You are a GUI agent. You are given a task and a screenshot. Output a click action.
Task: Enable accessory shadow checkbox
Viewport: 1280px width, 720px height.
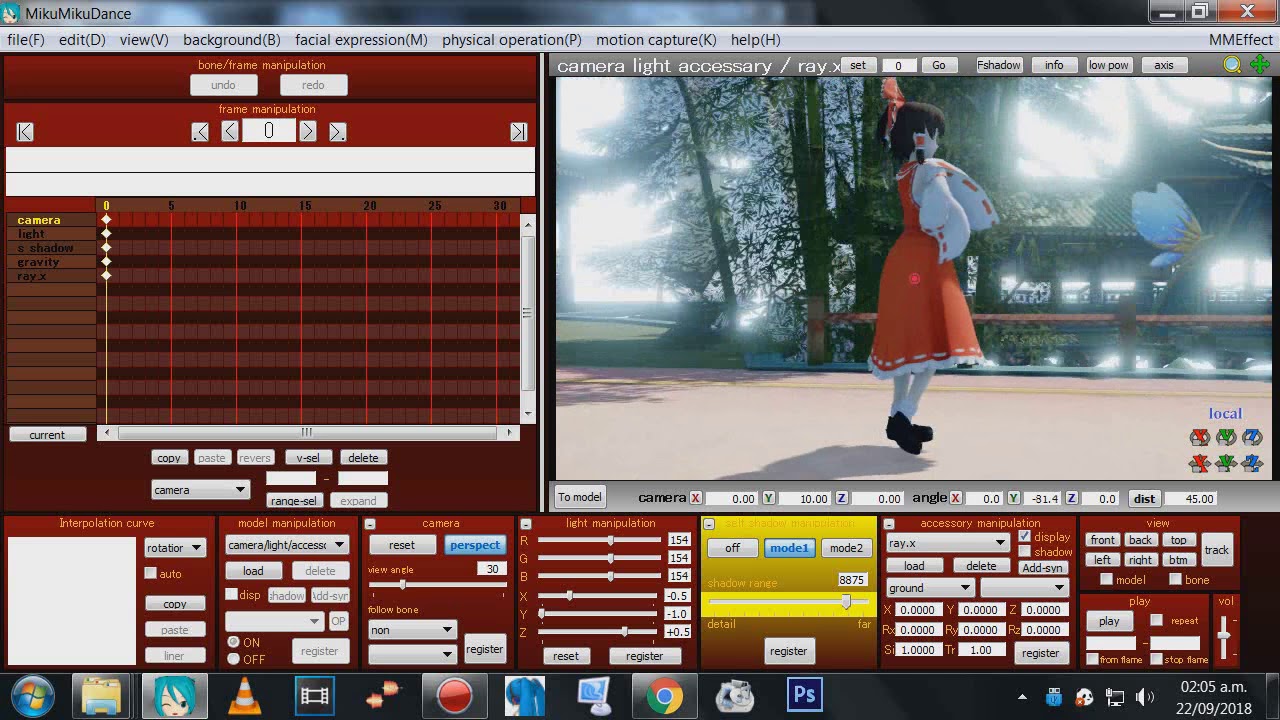1025,551
